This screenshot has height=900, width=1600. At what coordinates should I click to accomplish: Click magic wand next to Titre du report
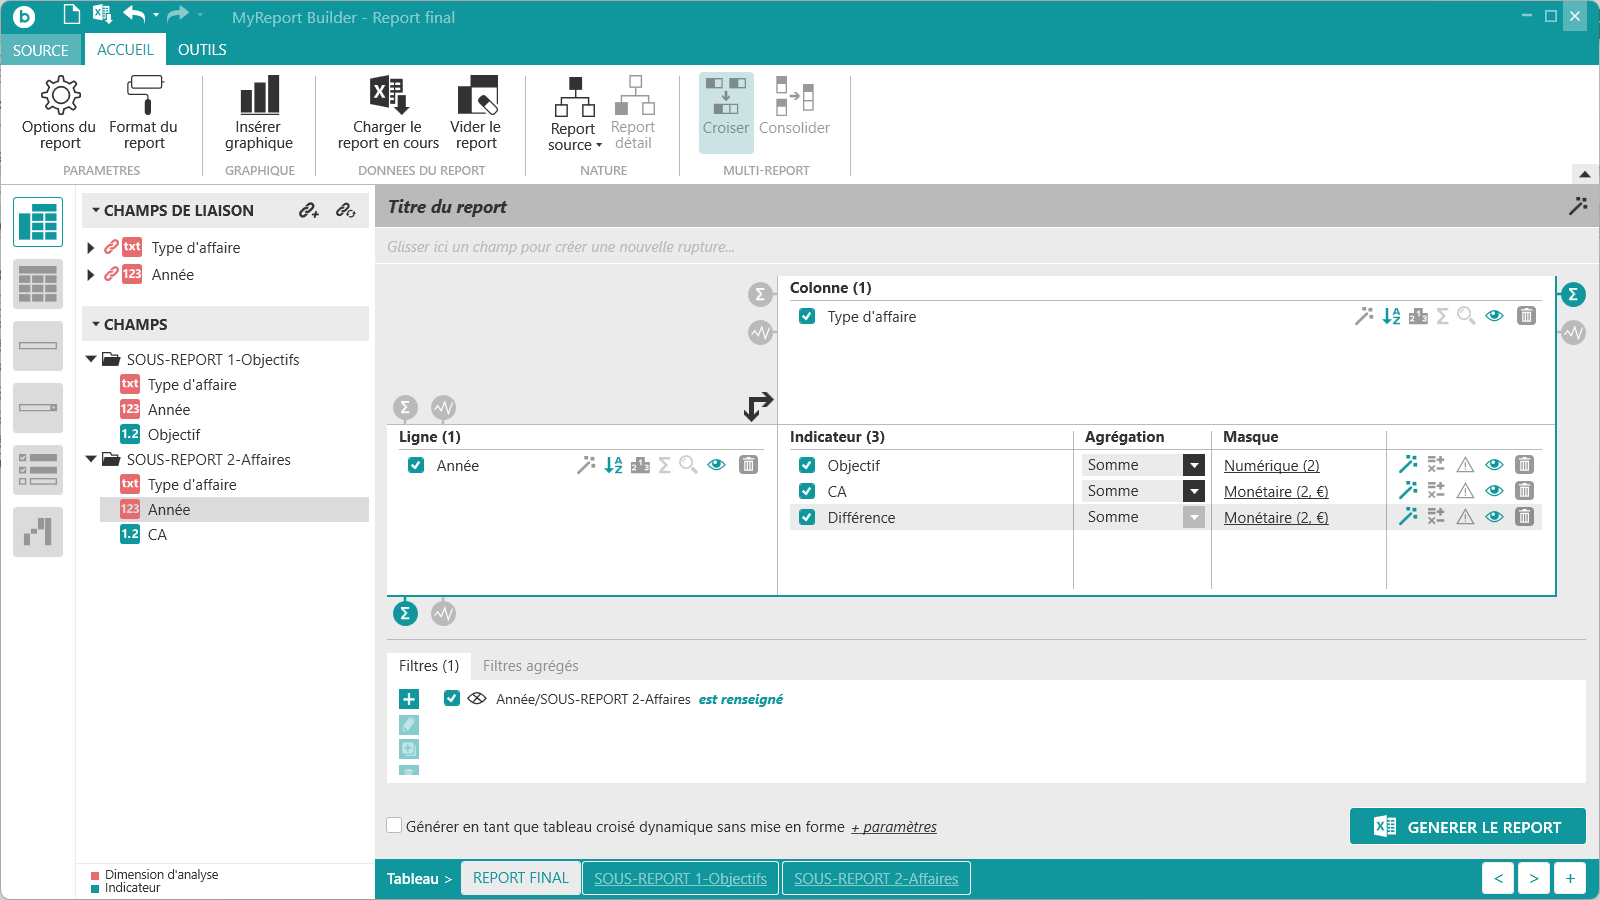tap(1578, 206)
